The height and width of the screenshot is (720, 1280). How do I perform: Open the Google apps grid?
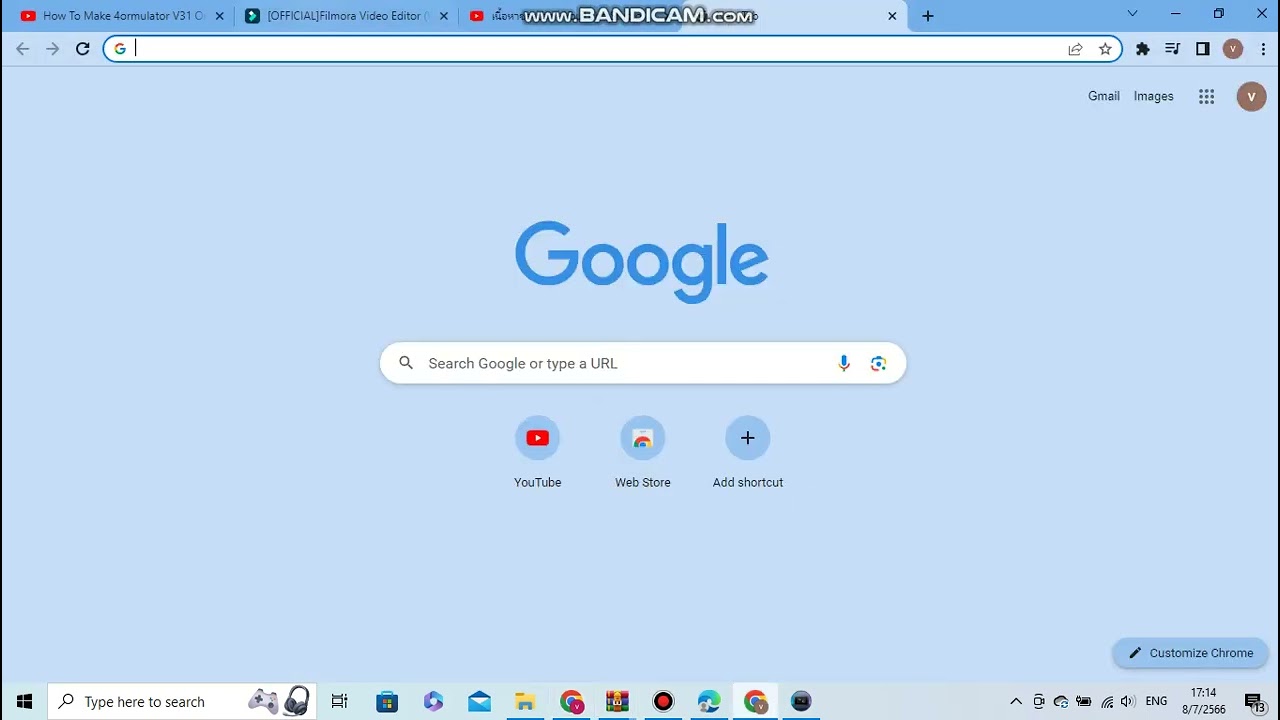point(1207,96)
